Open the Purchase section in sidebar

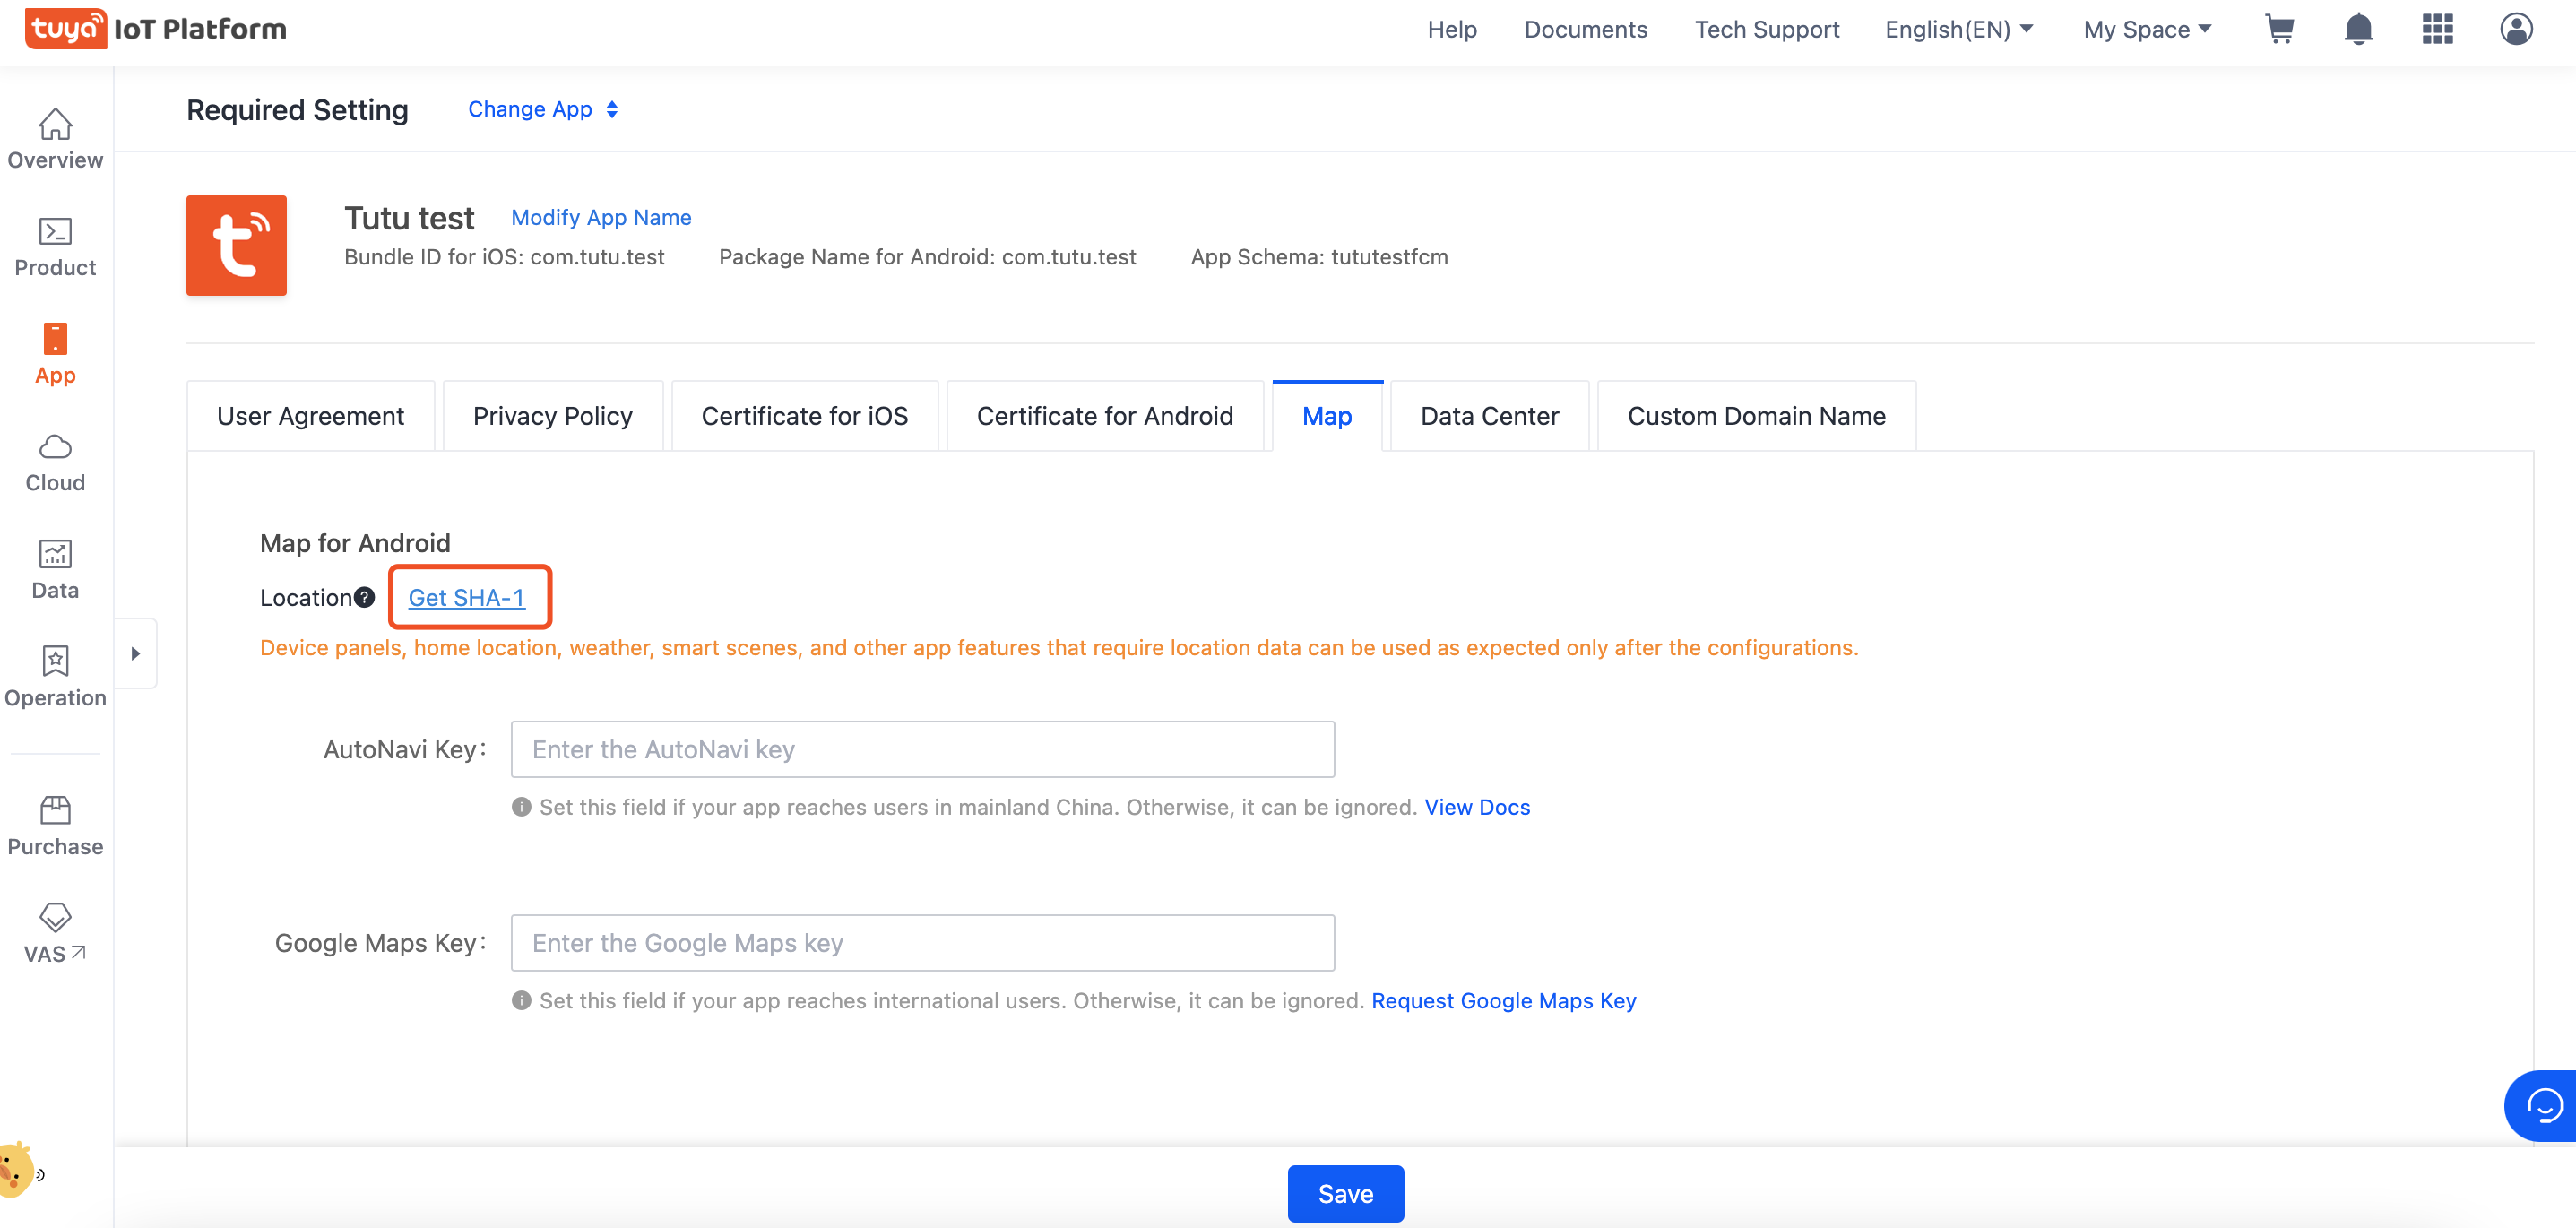55,826
